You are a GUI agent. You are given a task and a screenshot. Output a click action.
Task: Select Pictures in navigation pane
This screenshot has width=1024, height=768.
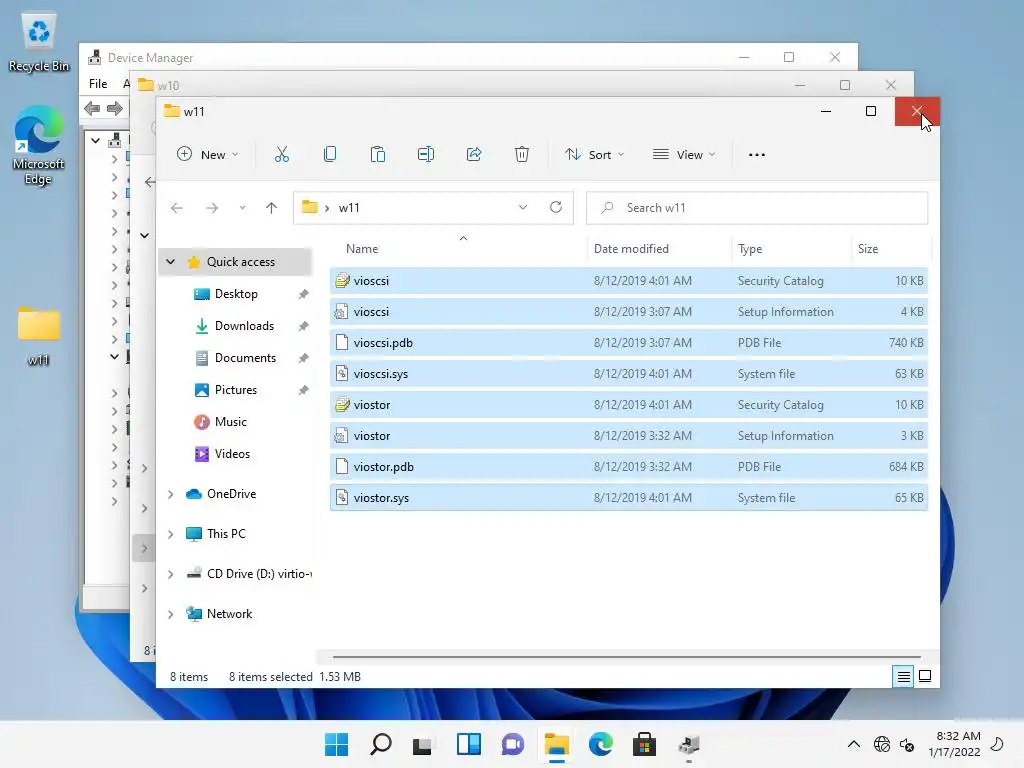pyautogui.click(x=236, y=390)
